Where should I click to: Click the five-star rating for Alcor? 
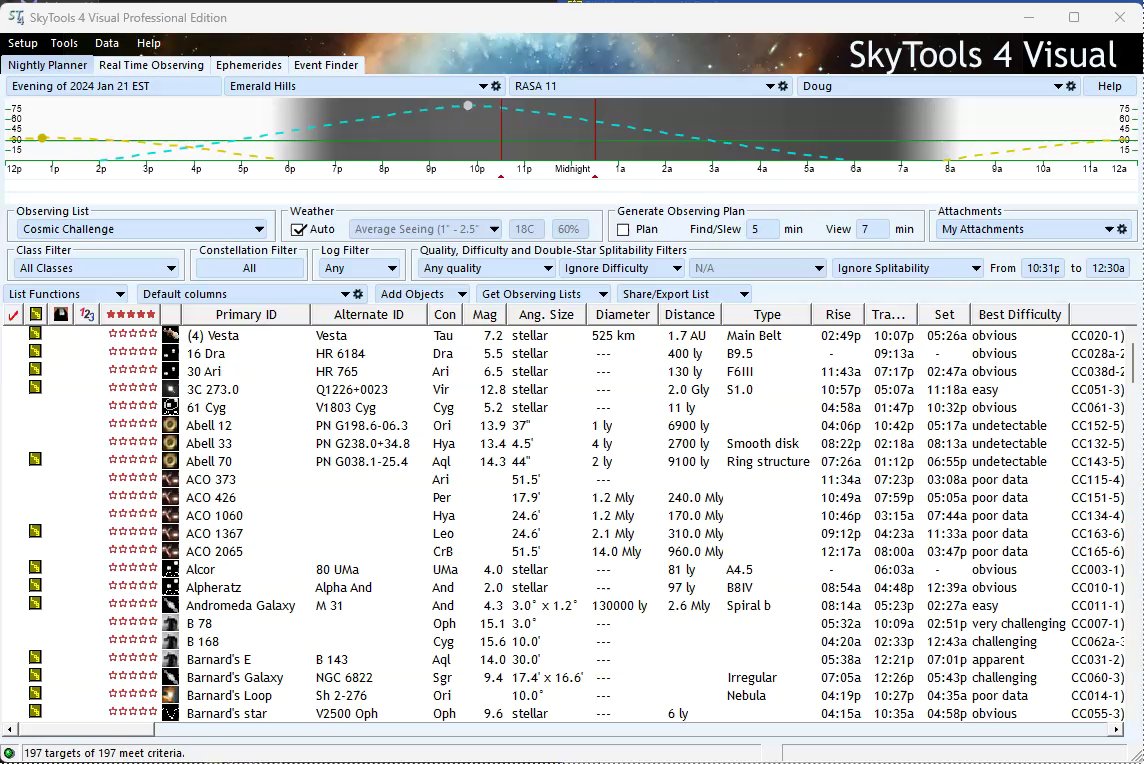pos(133,568)
